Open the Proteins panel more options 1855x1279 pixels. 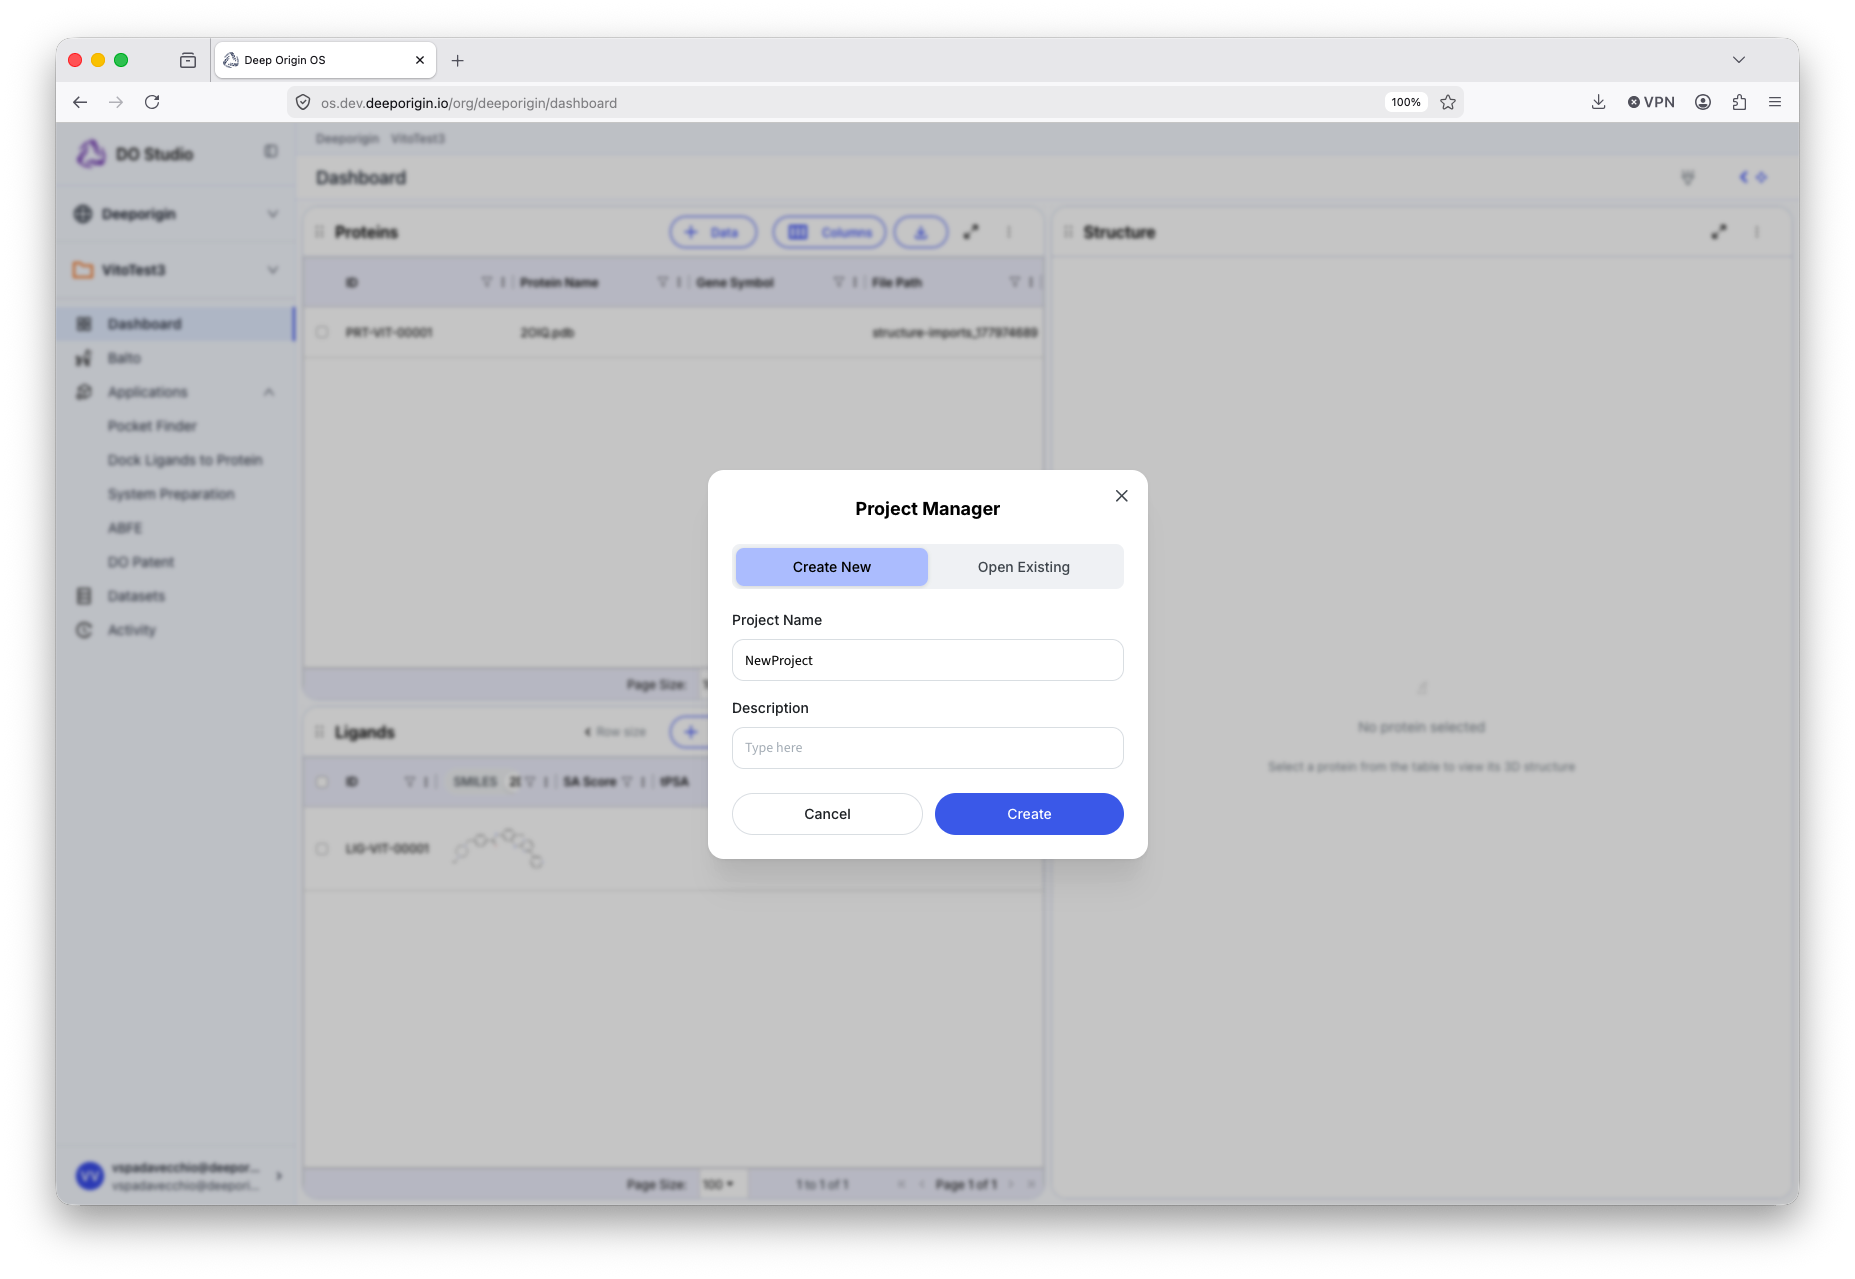(x=1009, y=232)
